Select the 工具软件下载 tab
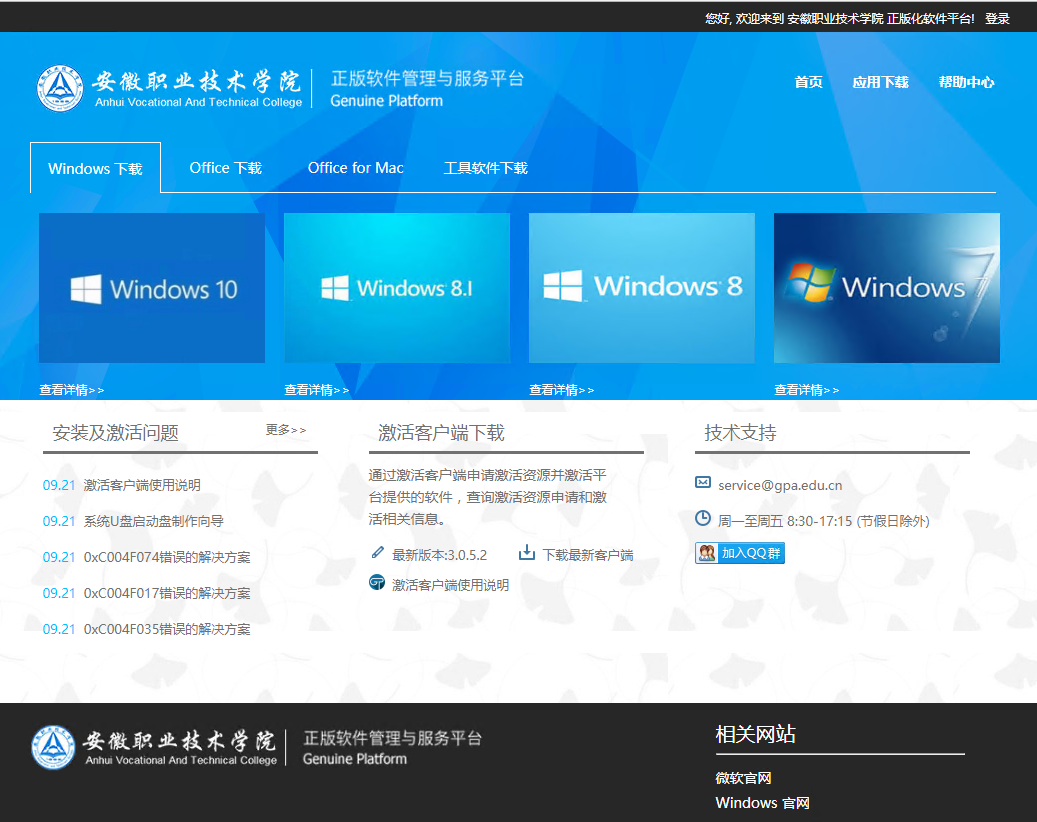The image size is (1037, 822). coord(485,168)
